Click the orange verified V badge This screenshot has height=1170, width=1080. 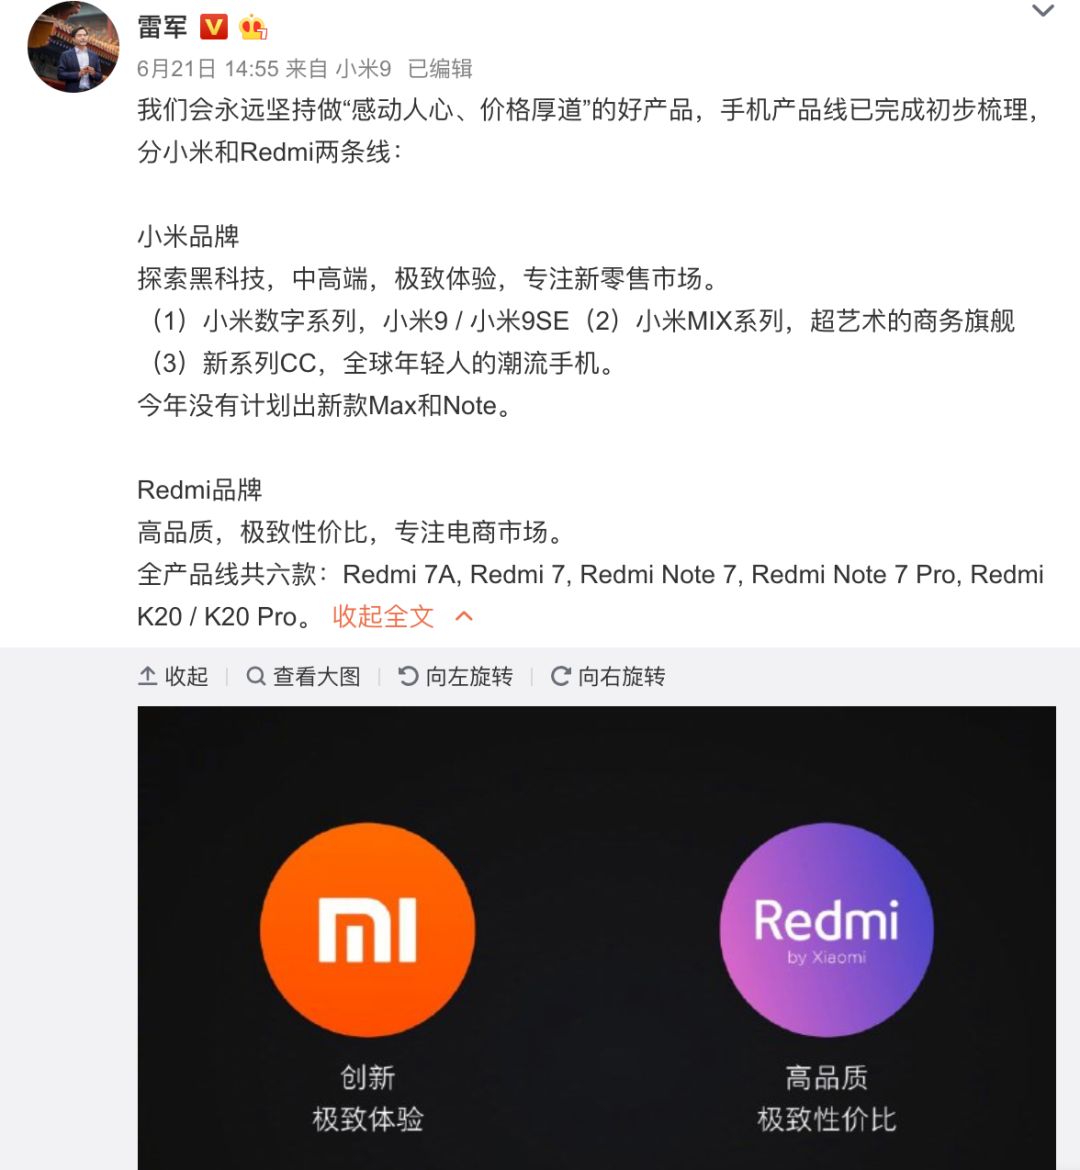214,28
